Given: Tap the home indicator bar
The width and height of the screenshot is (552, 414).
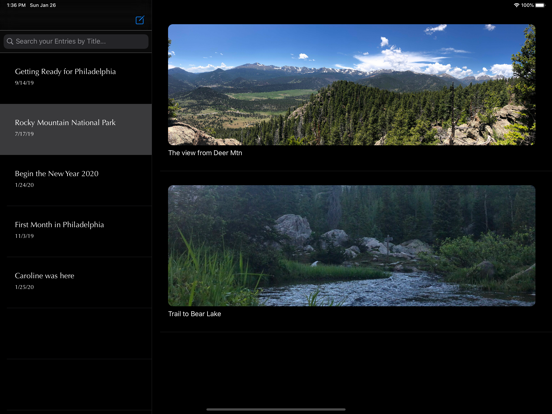Looking at the screenshot, I should point(276,409).
